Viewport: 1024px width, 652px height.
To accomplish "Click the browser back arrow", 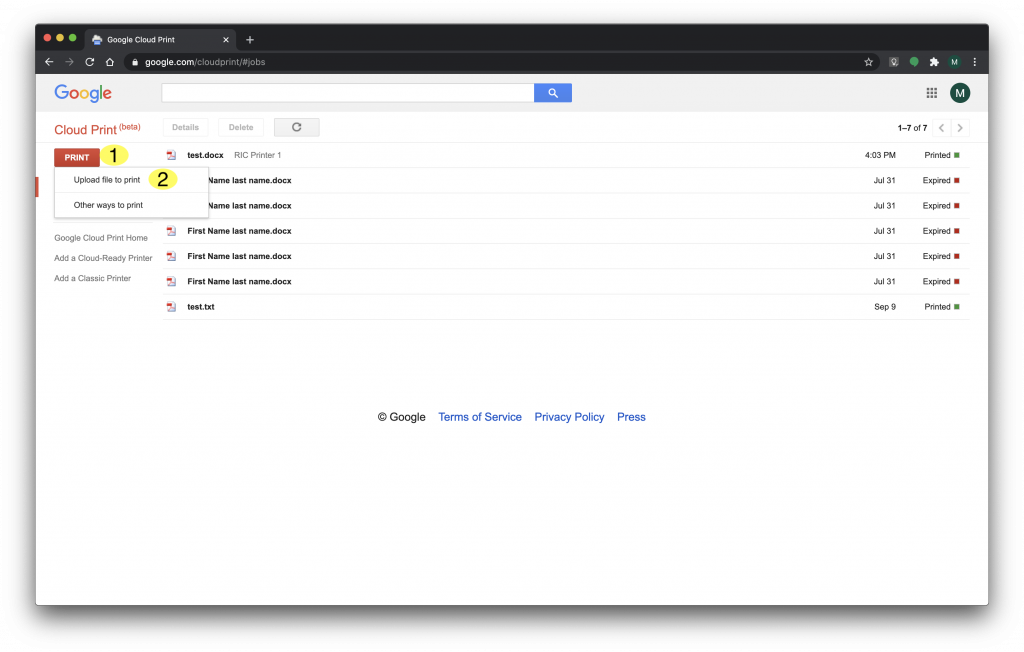I will click(x=49, y=62).
